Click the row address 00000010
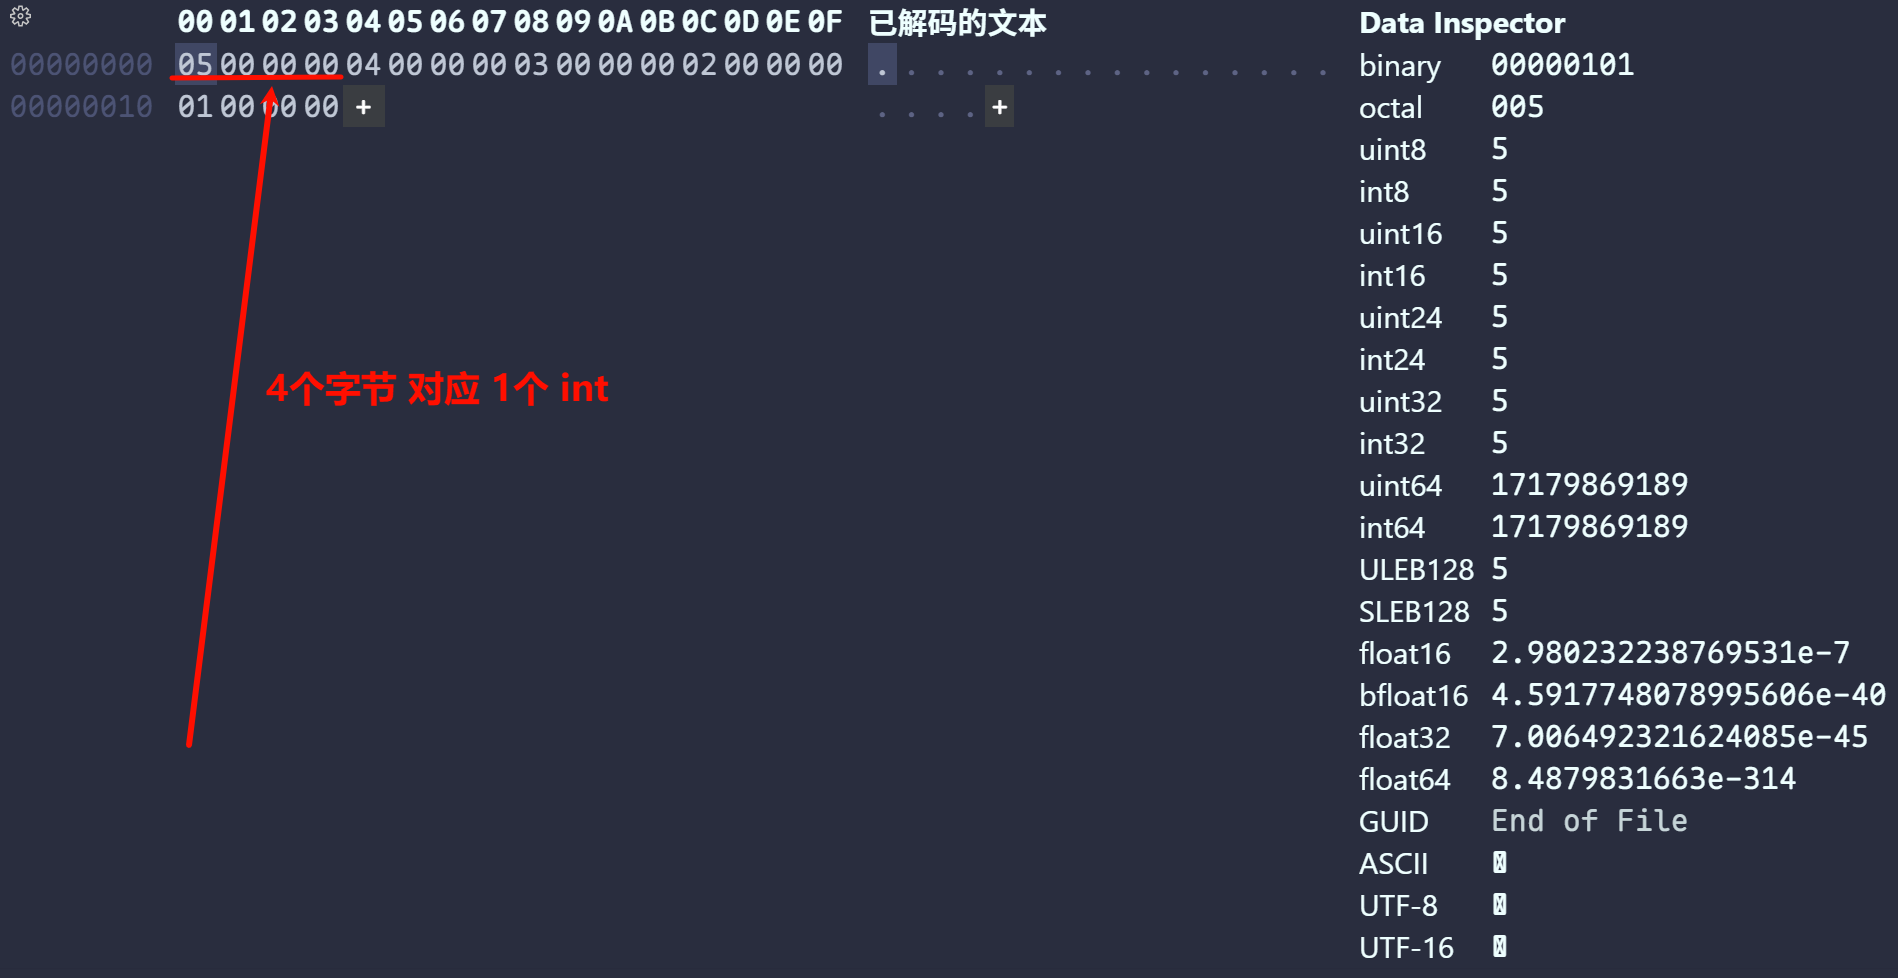 click(x=81, y=107)
